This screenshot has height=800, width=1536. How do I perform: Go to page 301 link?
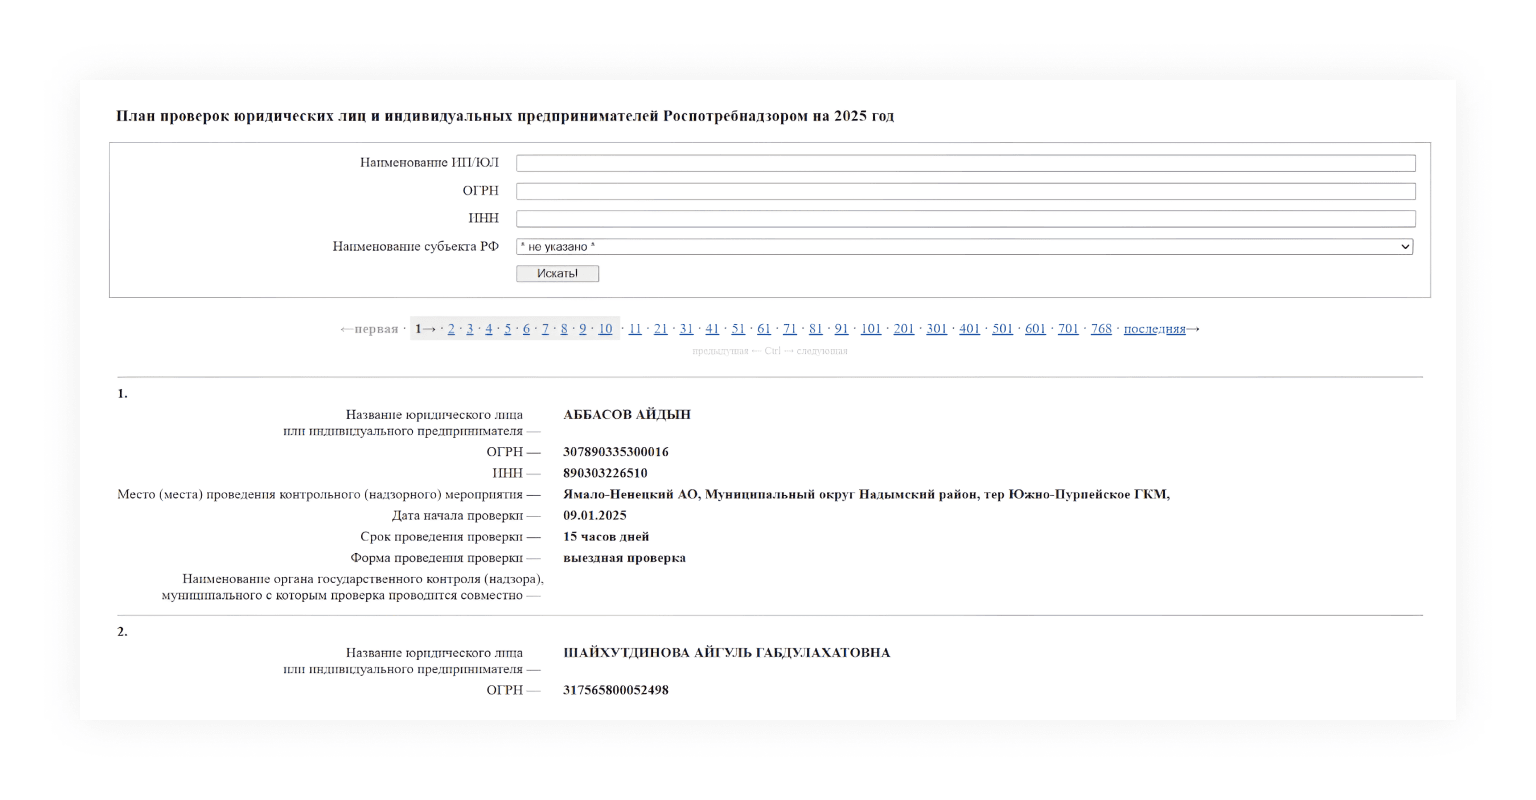tap(937, 329)
